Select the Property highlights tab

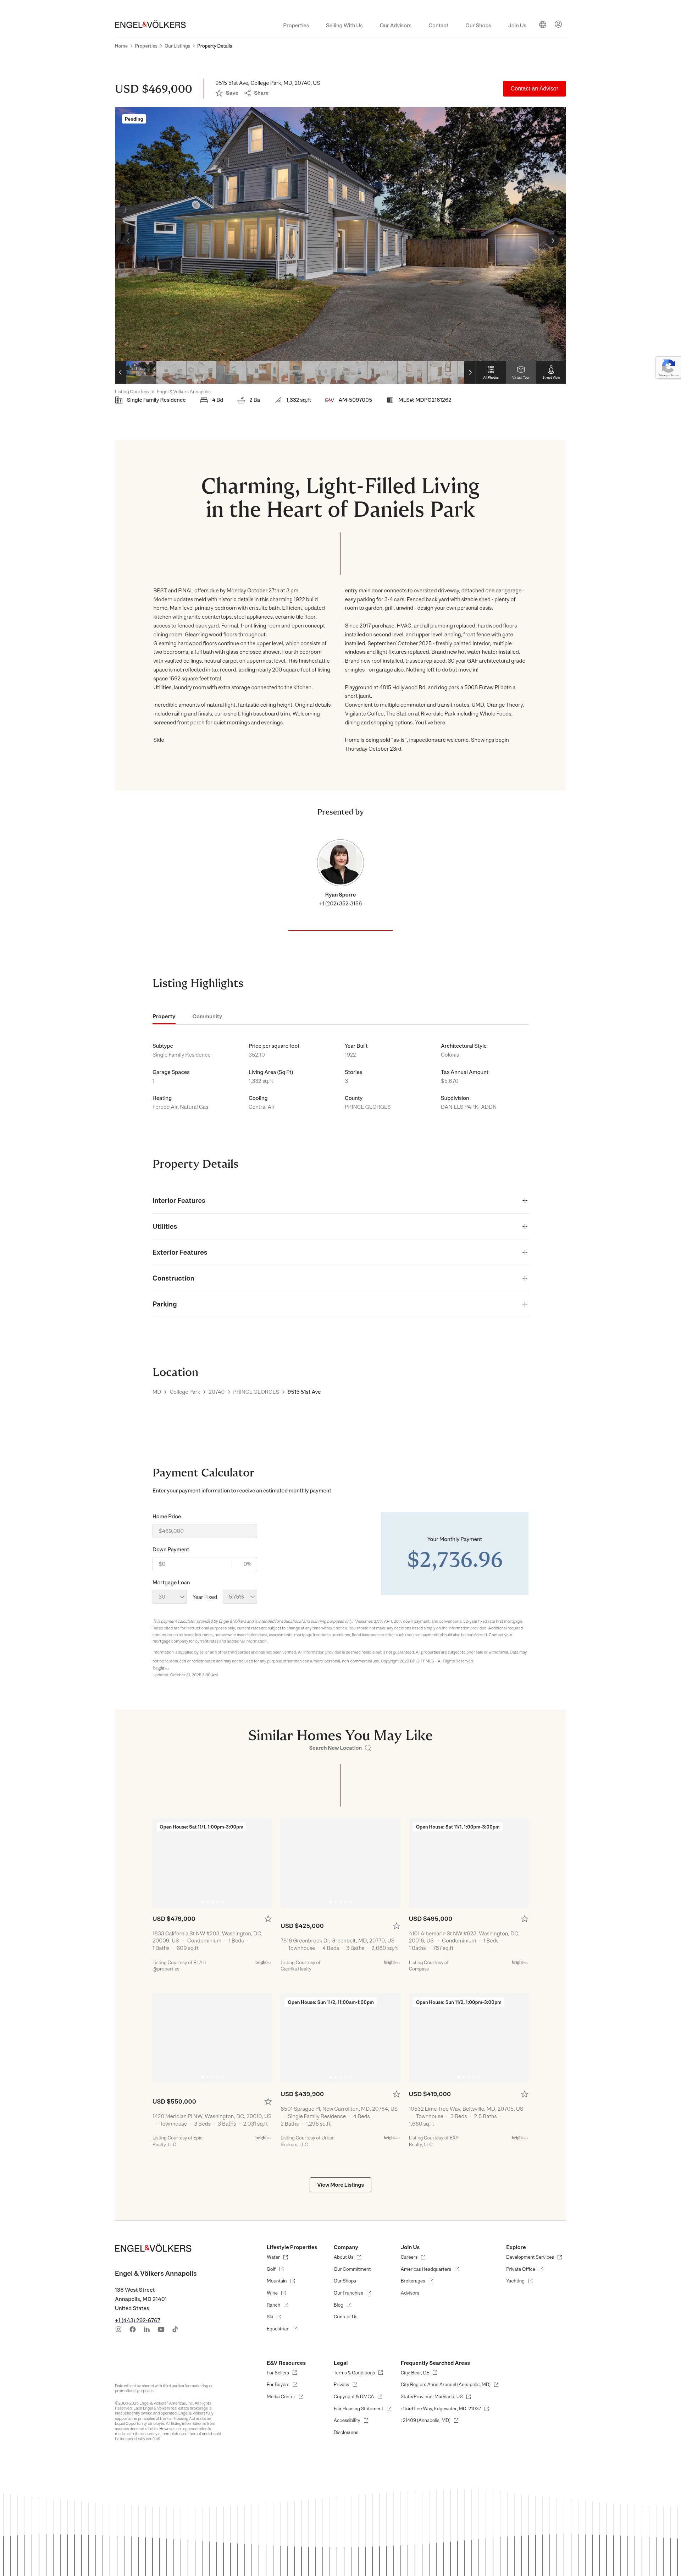point(164,1016)
